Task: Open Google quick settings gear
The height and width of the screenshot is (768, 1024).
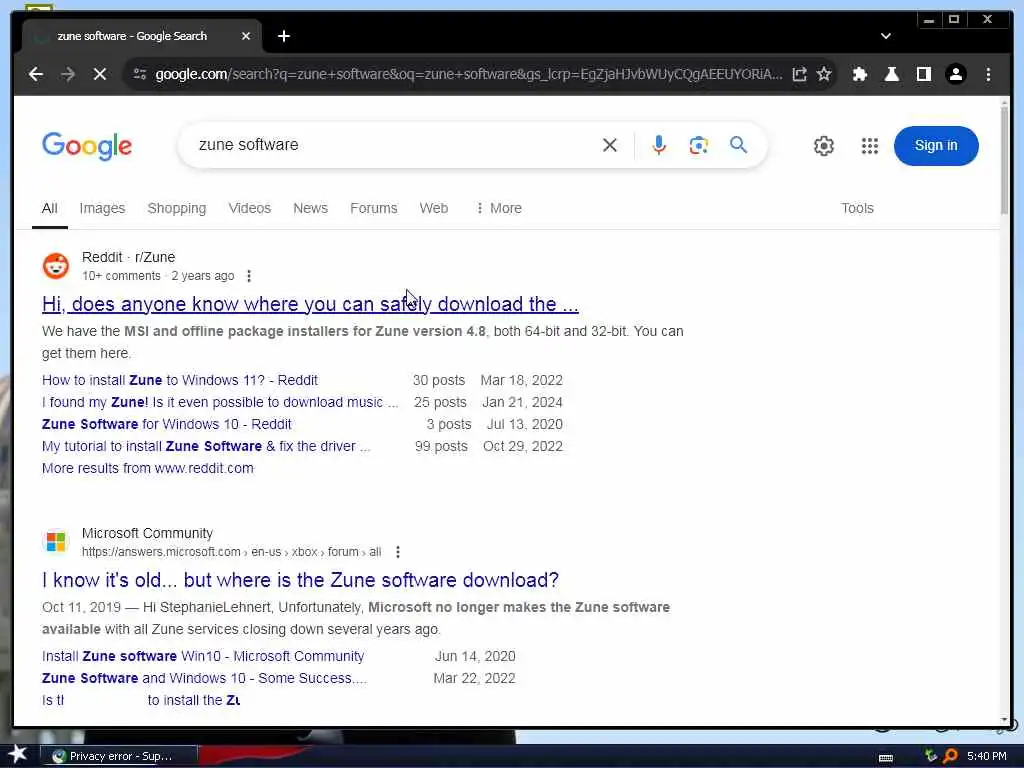Action: point(824,146)
